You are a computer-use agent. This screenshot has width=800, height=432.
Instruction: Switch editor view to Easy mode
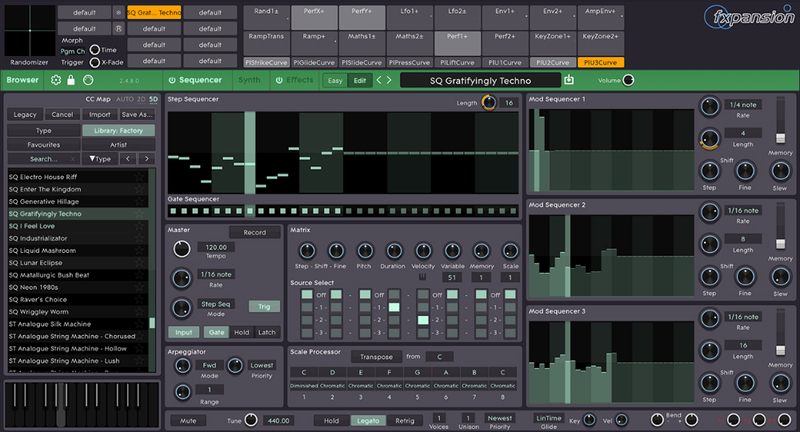336,80
